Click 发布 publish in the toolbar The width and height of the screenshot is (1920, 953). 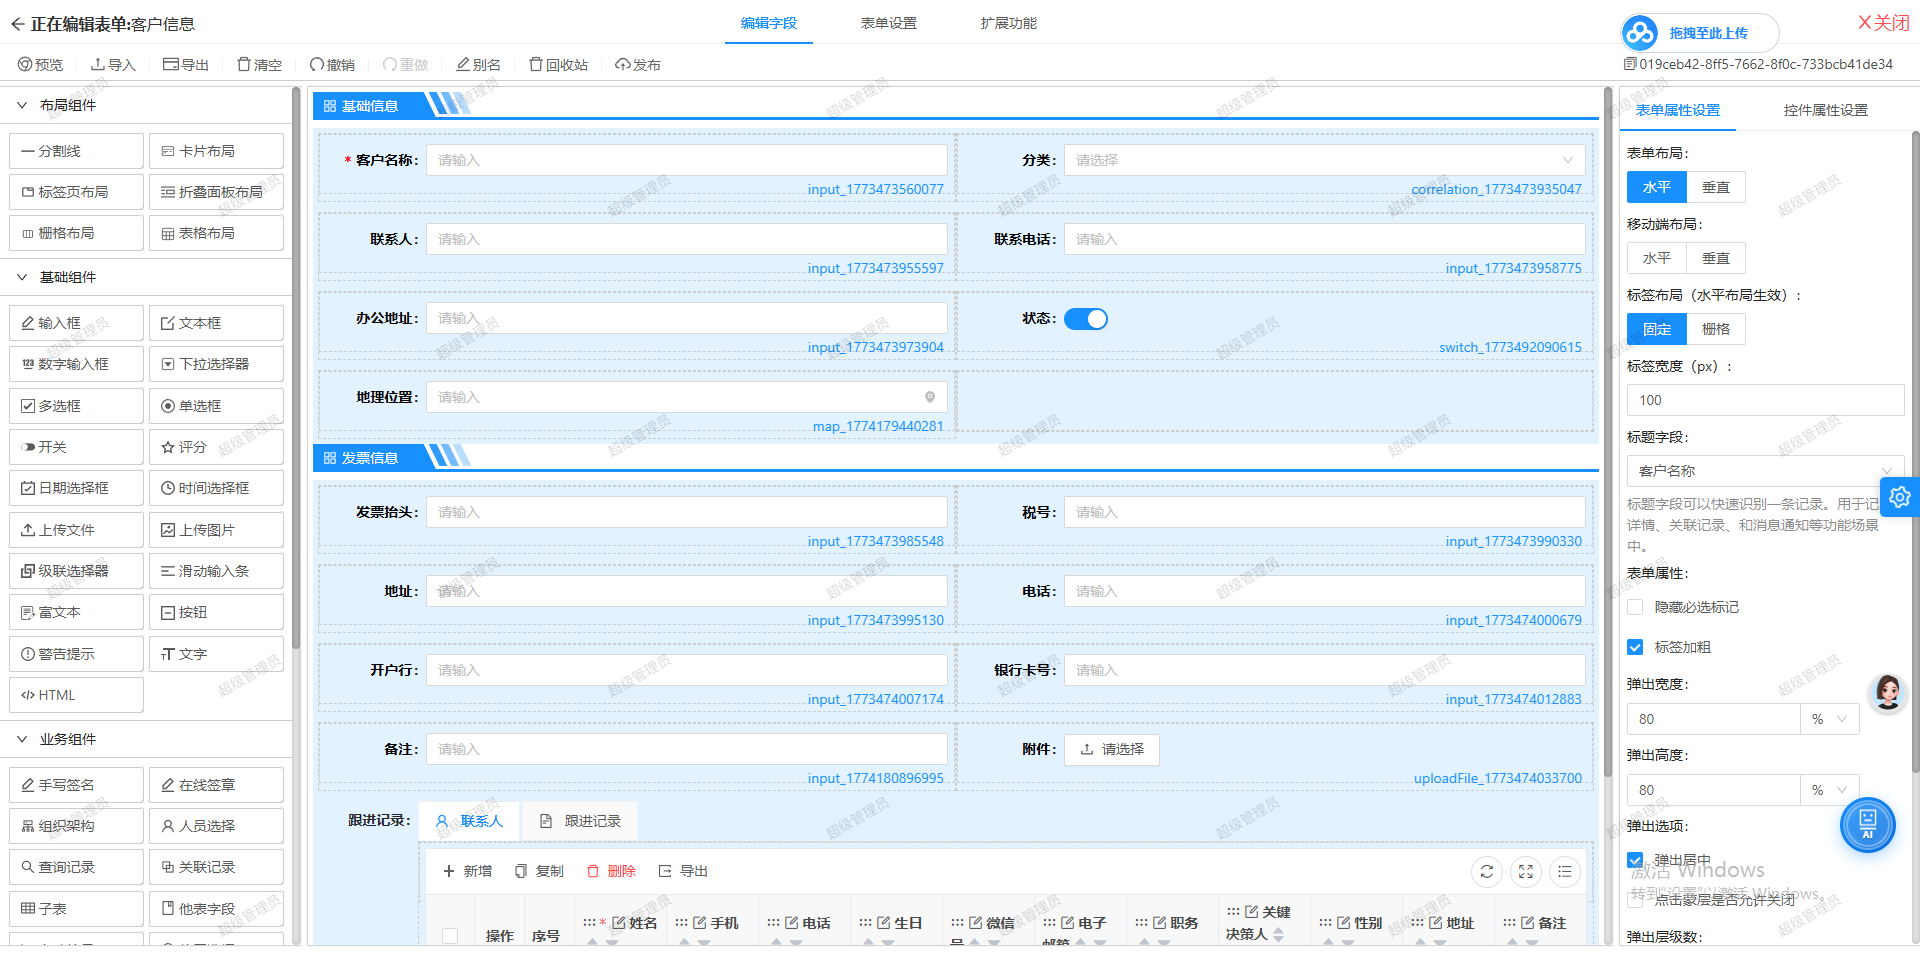click(x=638, y=65)
